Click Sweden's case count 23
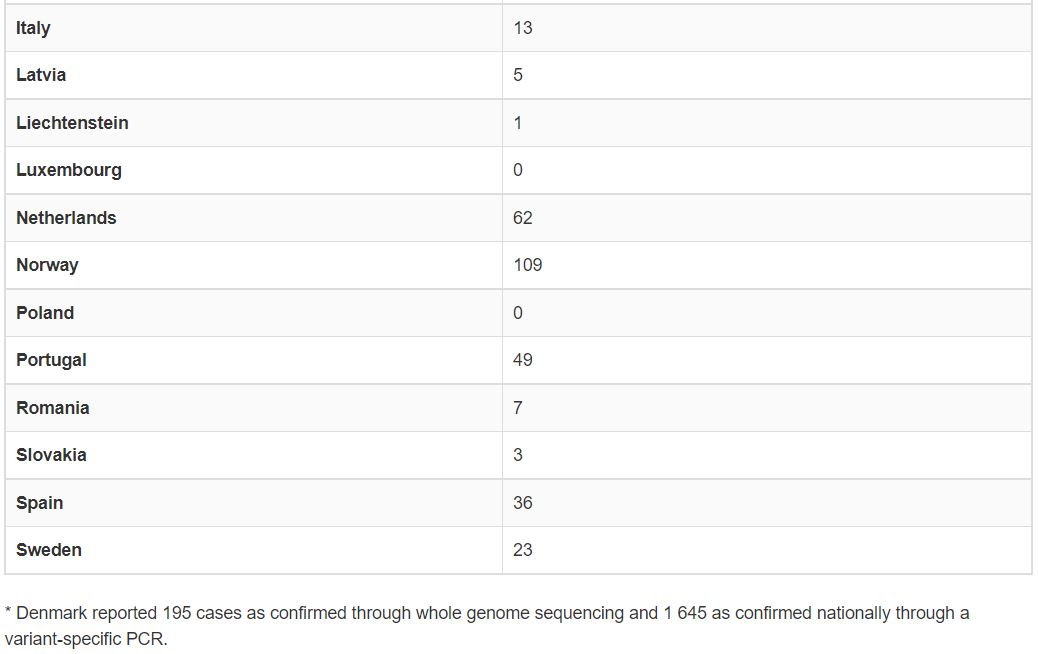 click(x=523, y=550)
